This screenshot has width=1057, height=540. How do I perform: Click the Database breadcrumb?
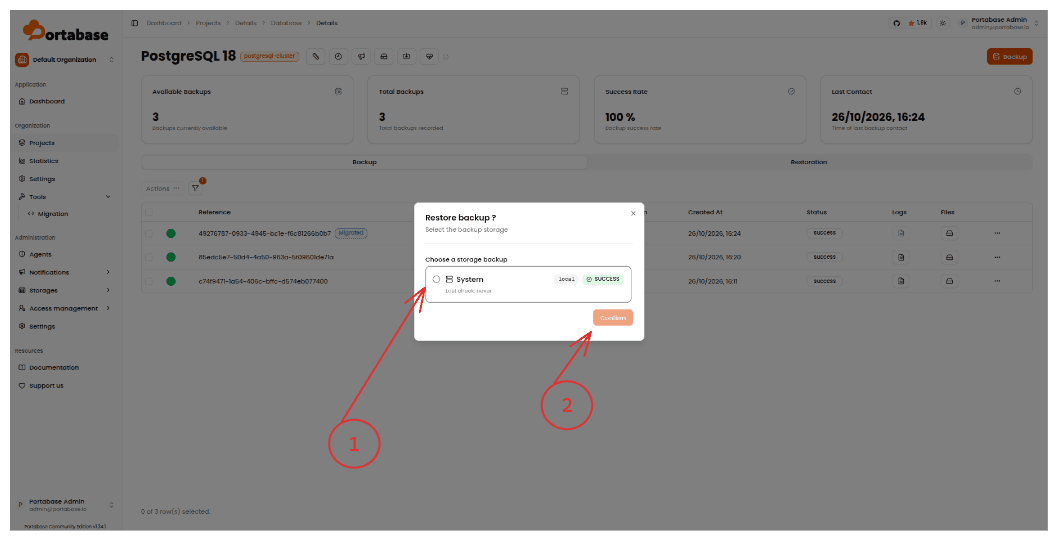point(286,23)
